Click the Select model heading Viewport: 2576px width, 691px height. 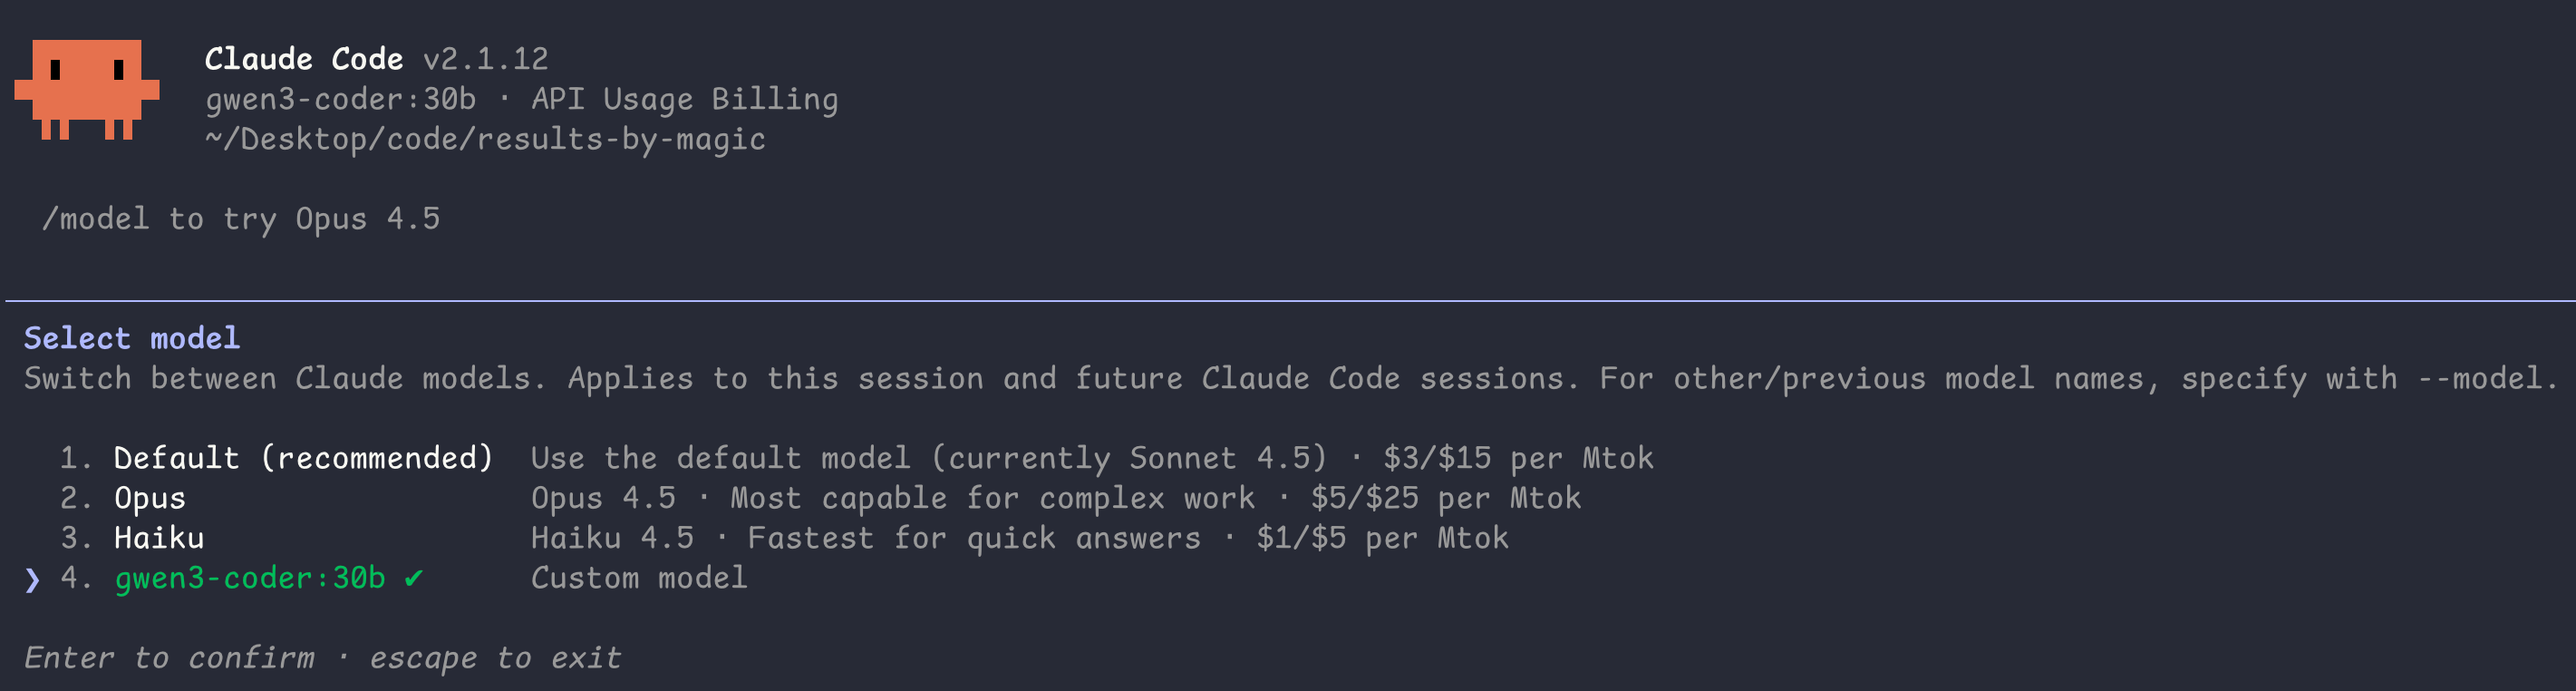tap(132, 337)
